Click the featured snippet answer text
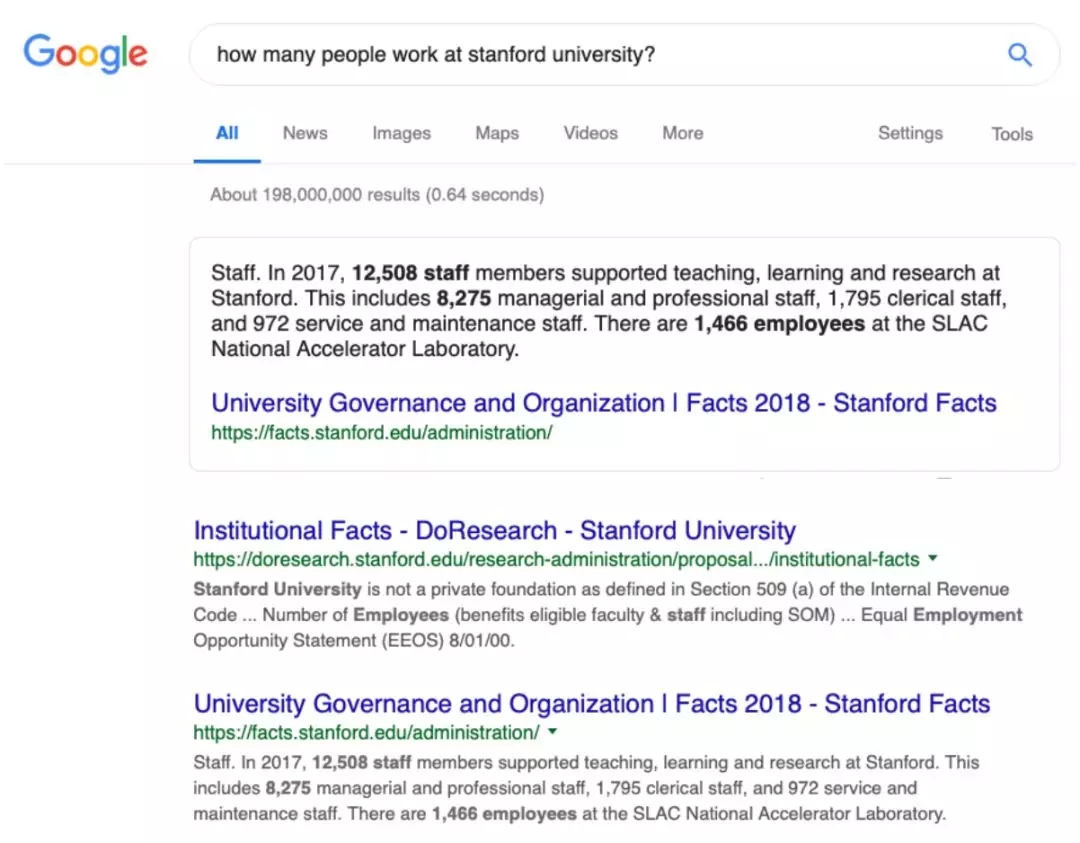Image resolution: width=1080 pixels, height=843 pixels. [609, 311]
